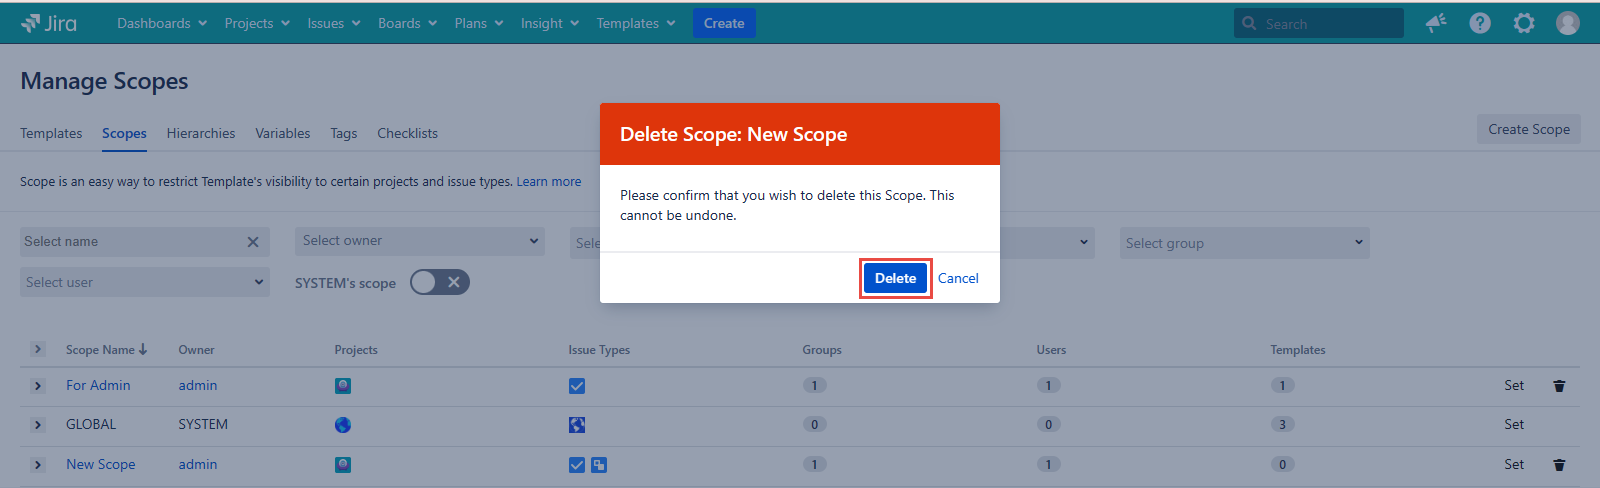Image resolution: width=1600 pixels, height=488 pixels.
Task: Open the Select user dropdown
Action: tap(145, 283)
